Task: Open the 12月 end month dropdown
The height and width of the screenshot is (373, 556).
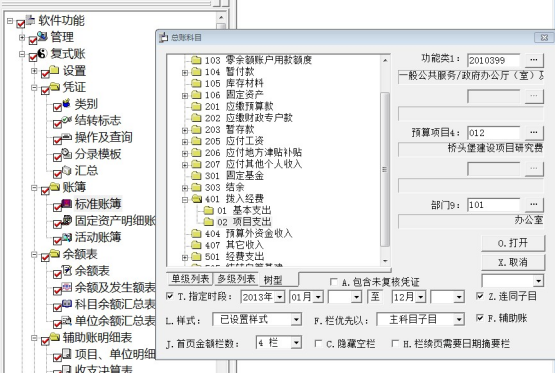Action: tap(421, 296)
